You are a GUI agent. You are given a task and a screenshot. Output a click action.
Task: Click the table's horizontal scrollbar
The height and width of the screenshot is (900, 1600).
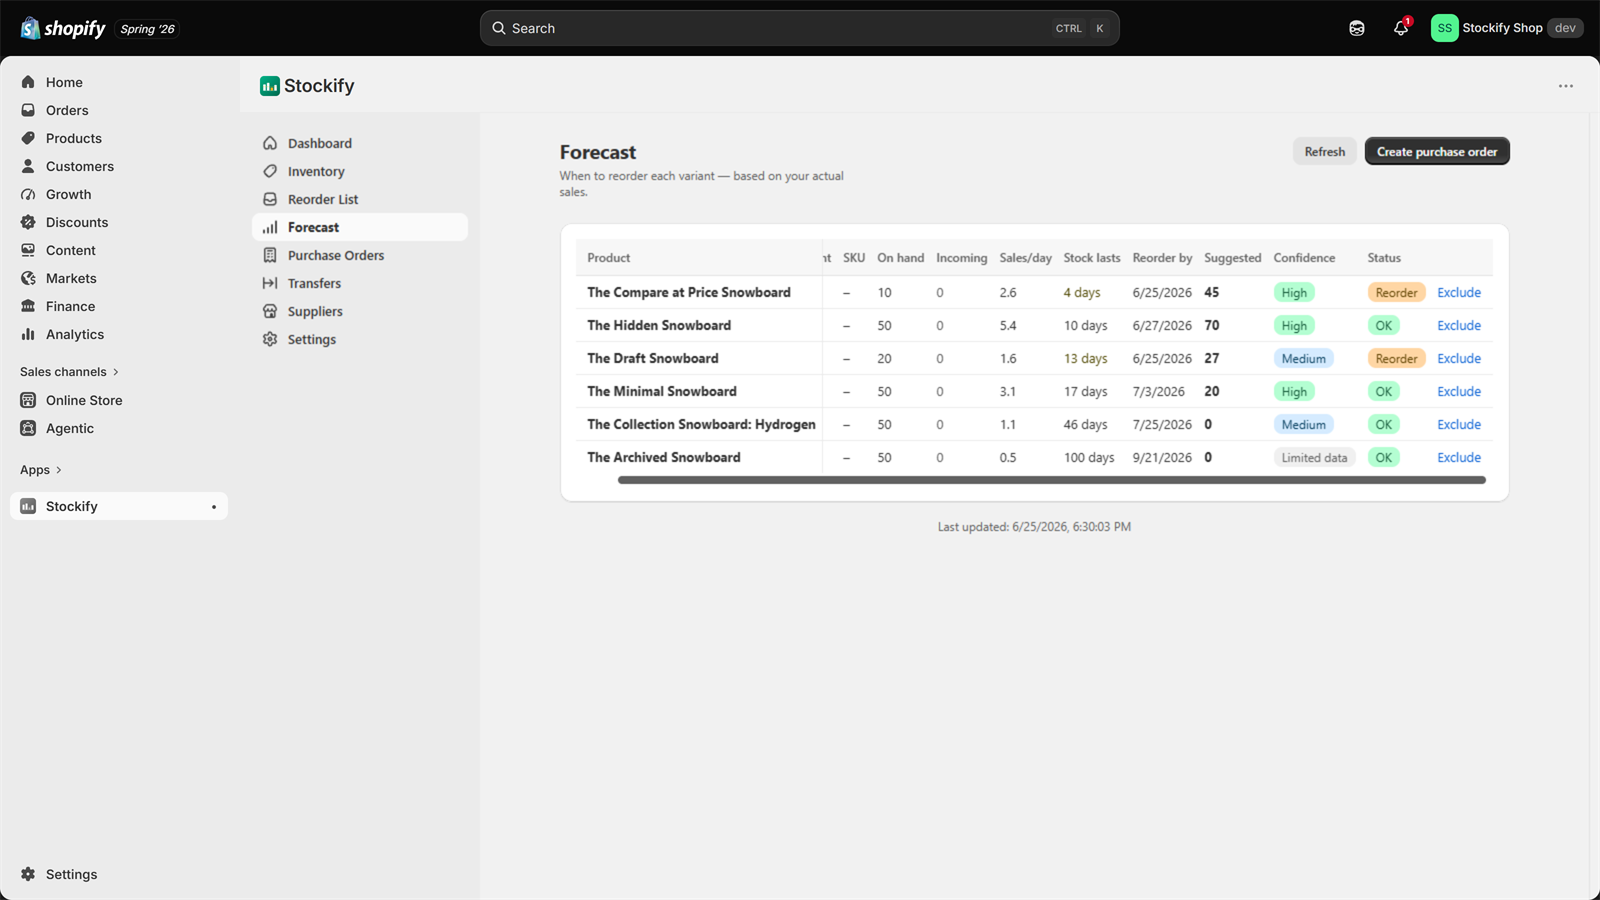tap(1052, 480)
